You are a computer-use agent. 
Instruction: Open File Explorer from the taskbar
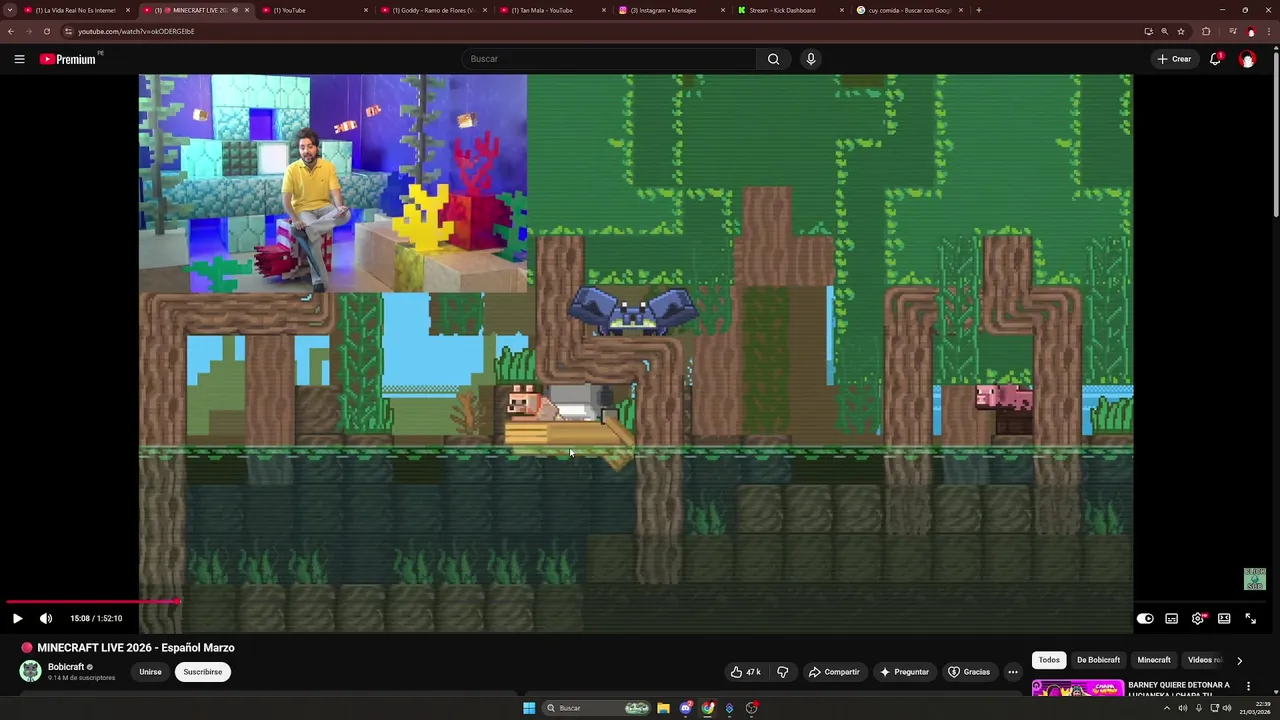(663, 708)
